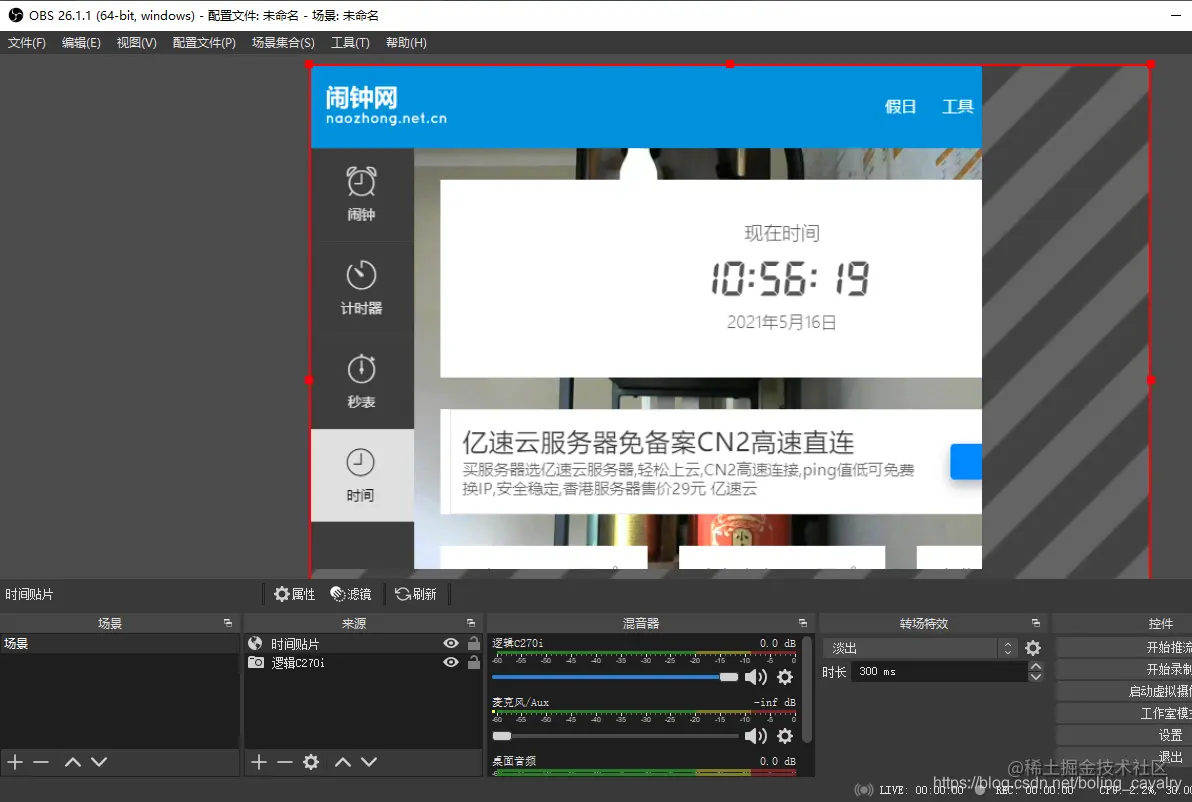Viewport: 1192px width, 802px height.
Task: Open the 混音器 panel options menu
Action: click(802, 622)
